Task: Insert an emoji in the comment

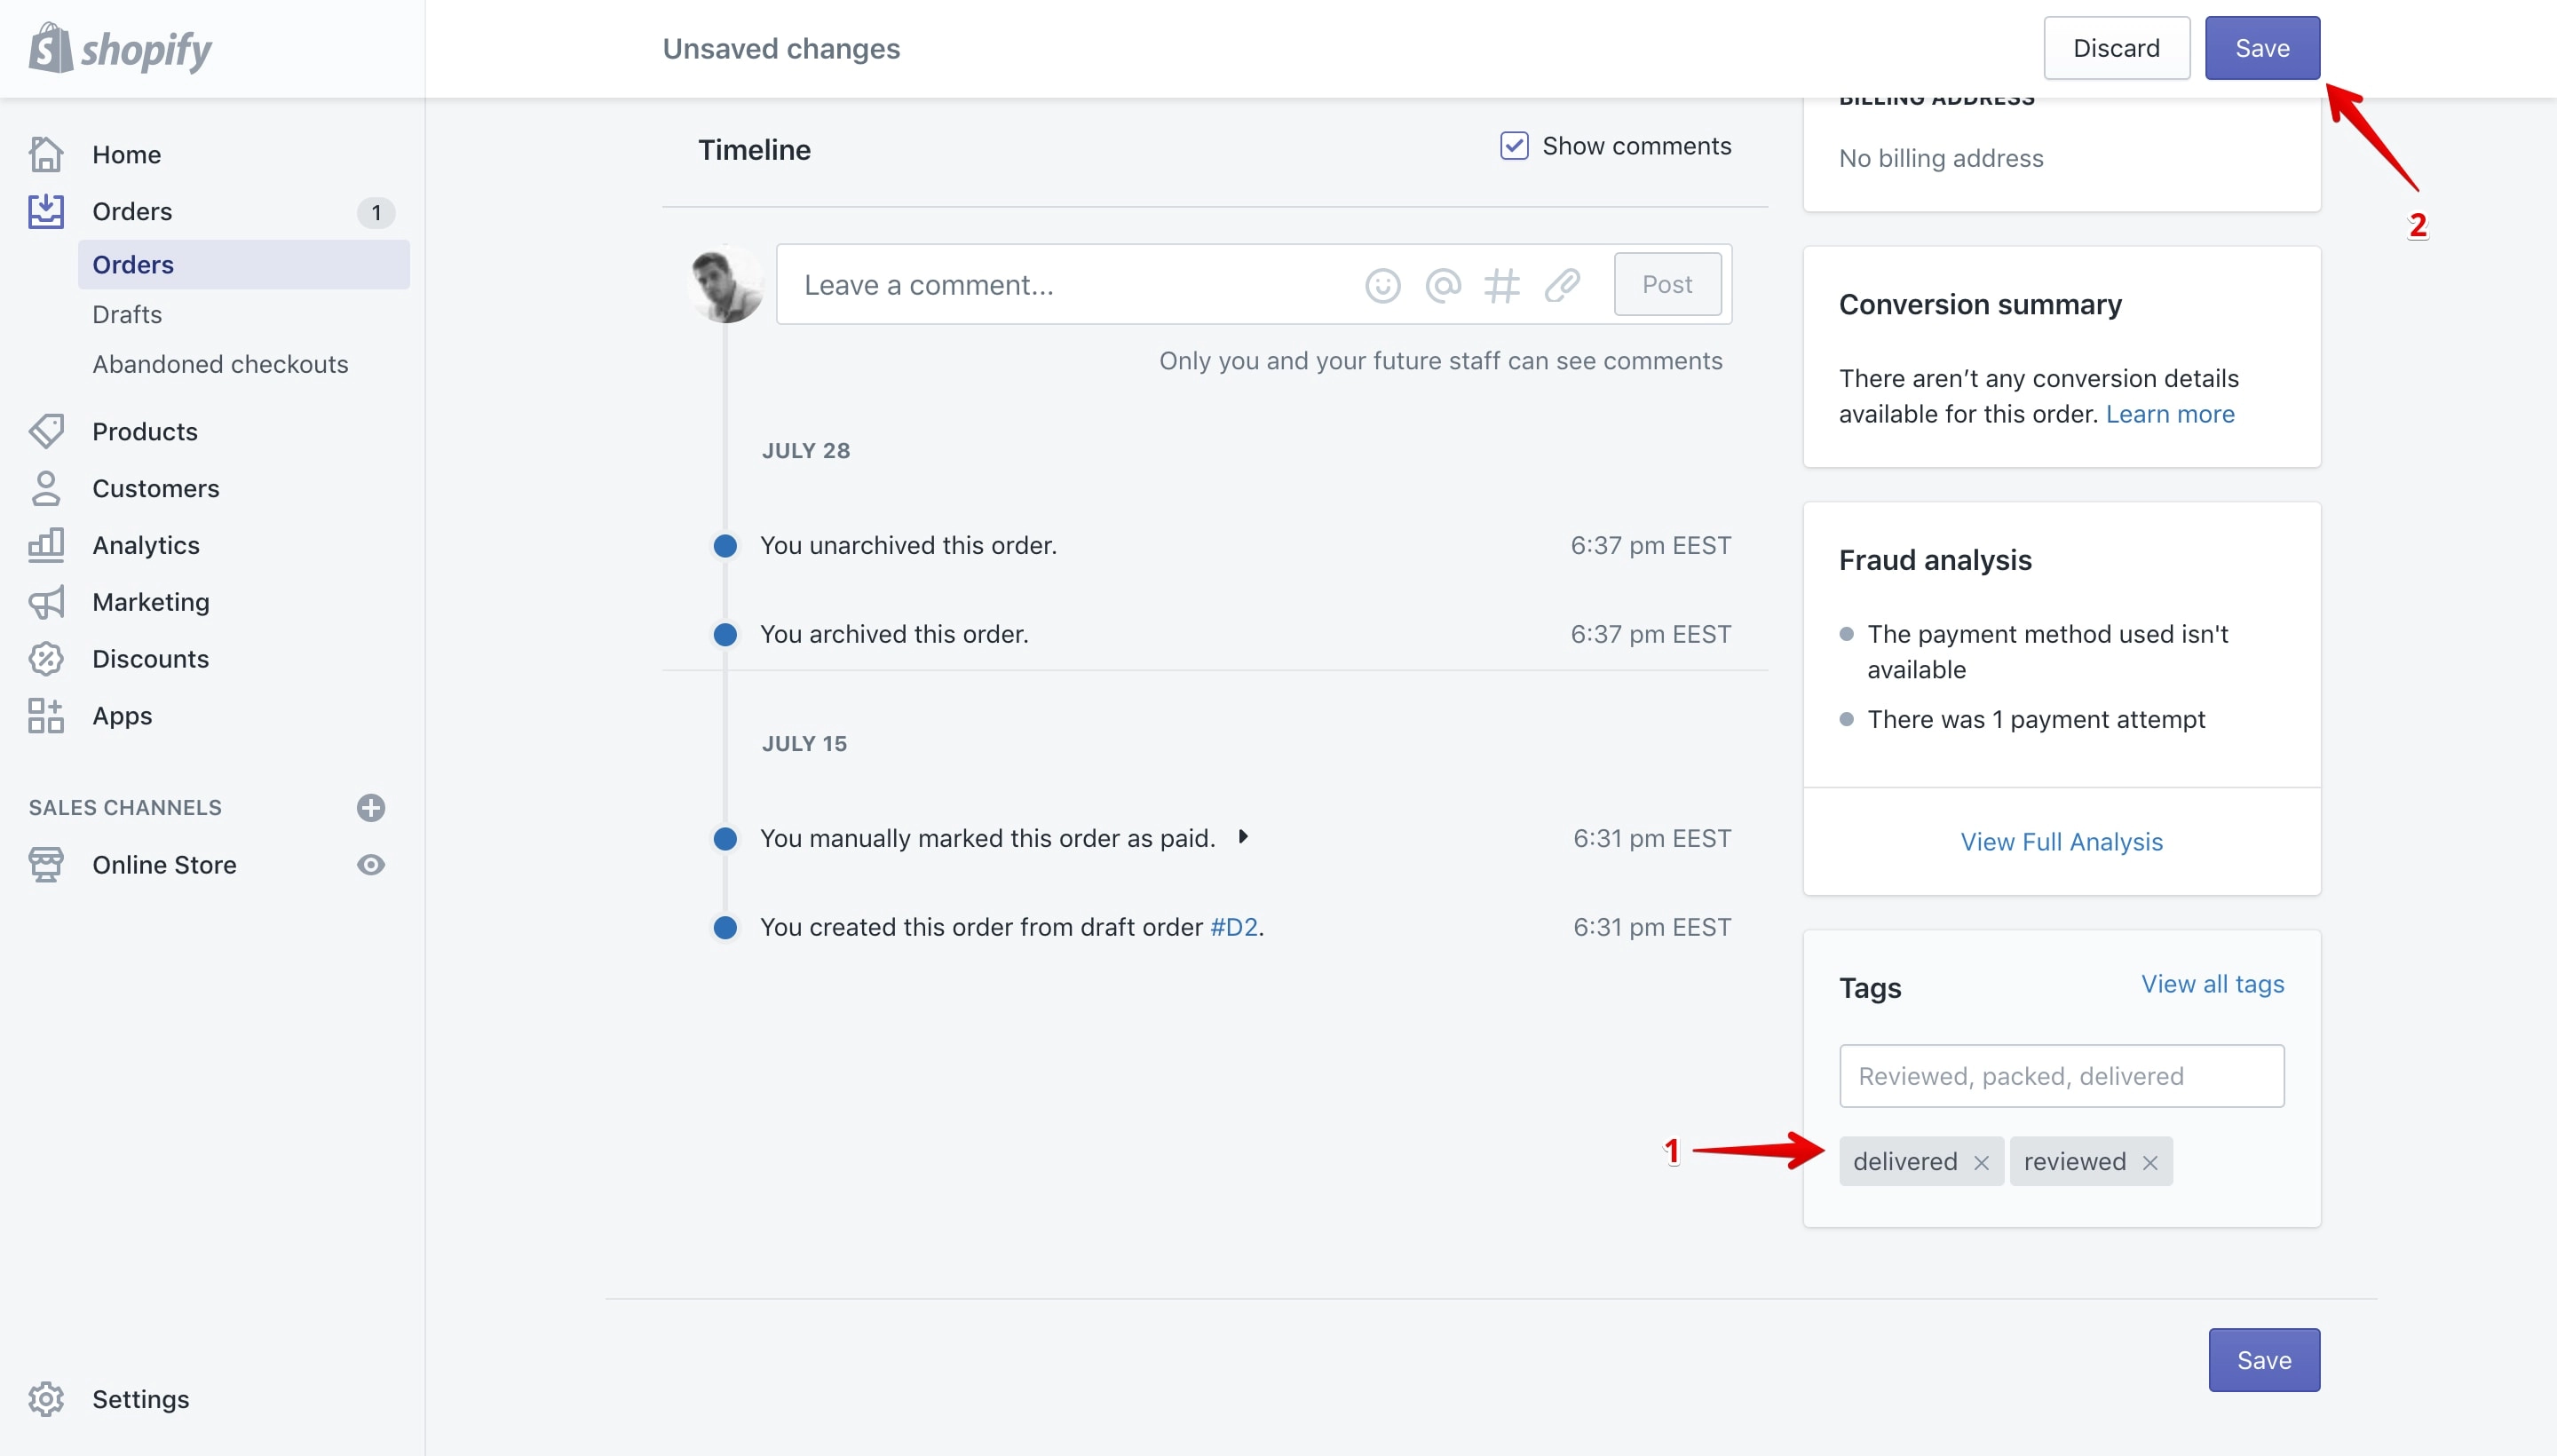Action: pos(1383,285)
